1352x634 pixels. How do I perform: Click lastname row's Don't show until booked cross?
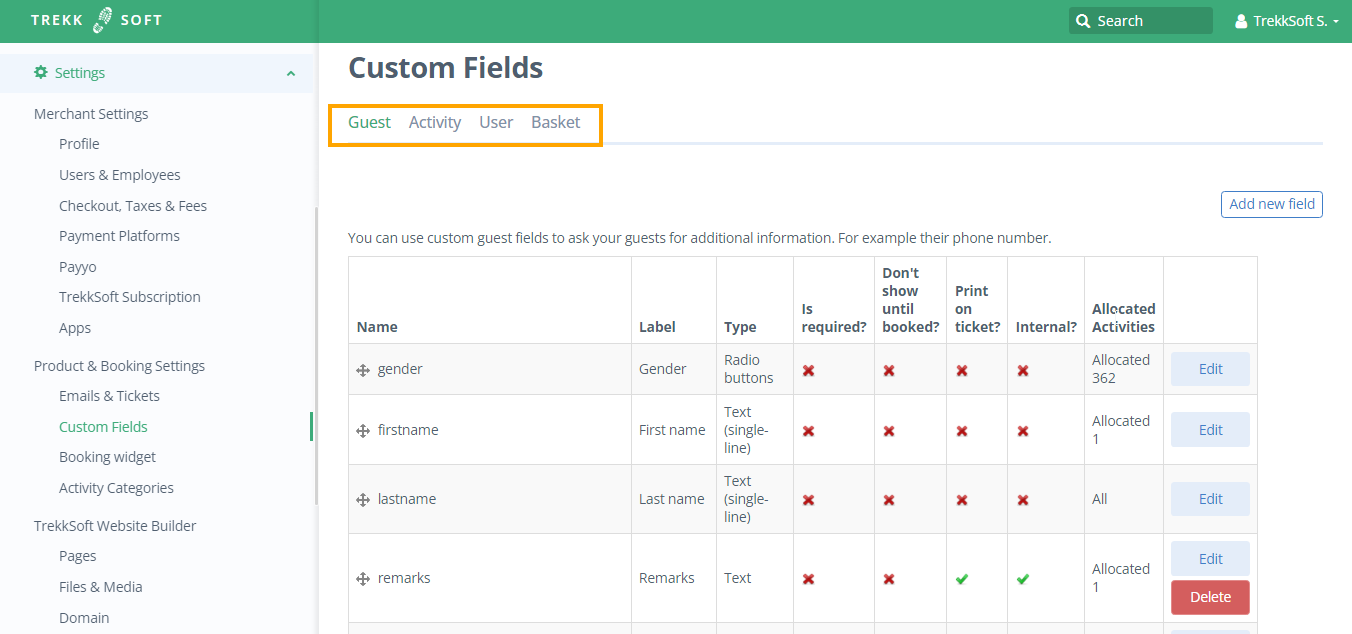[888, 500]
